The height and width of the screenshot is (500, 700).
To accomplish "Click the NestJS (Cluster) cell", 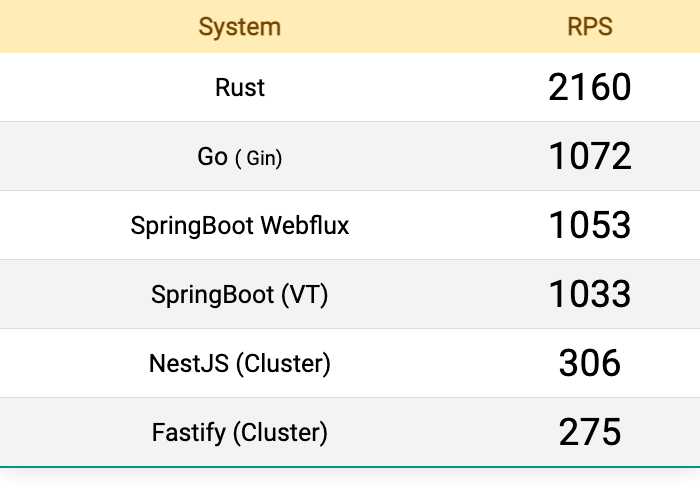I will 240,363.
